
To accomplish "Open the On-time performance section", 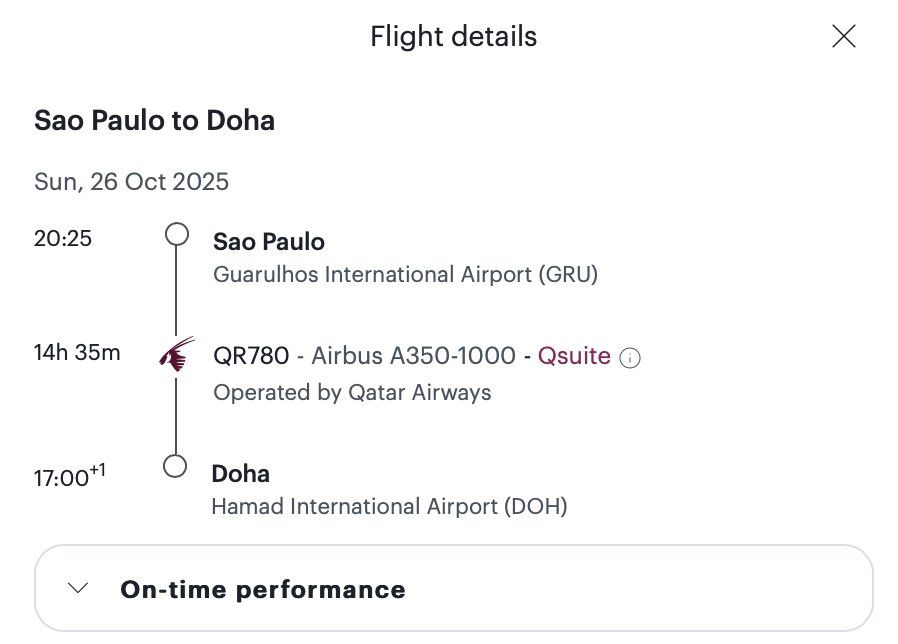I will click(x=454, y=588).
